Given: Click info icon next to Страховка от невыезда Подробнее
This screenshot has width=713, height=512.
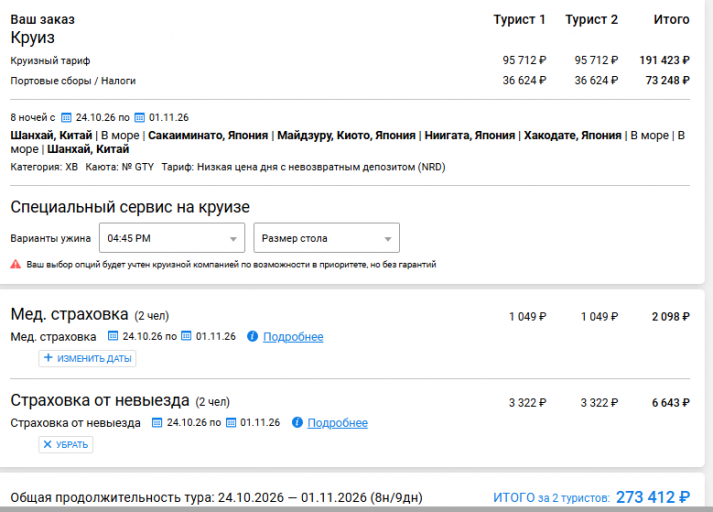Looking at the screenshot, I should coord(297,422).
